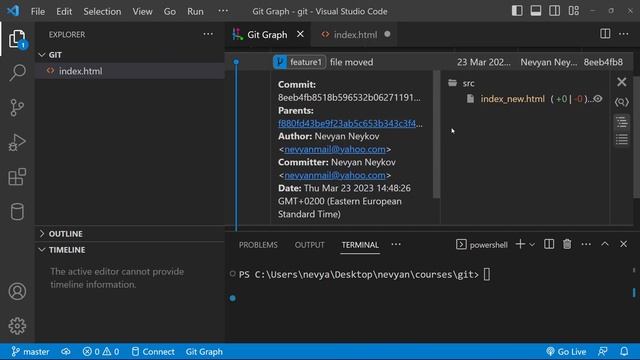Open the Go menu
640x360 pixels.
[170, 11]
